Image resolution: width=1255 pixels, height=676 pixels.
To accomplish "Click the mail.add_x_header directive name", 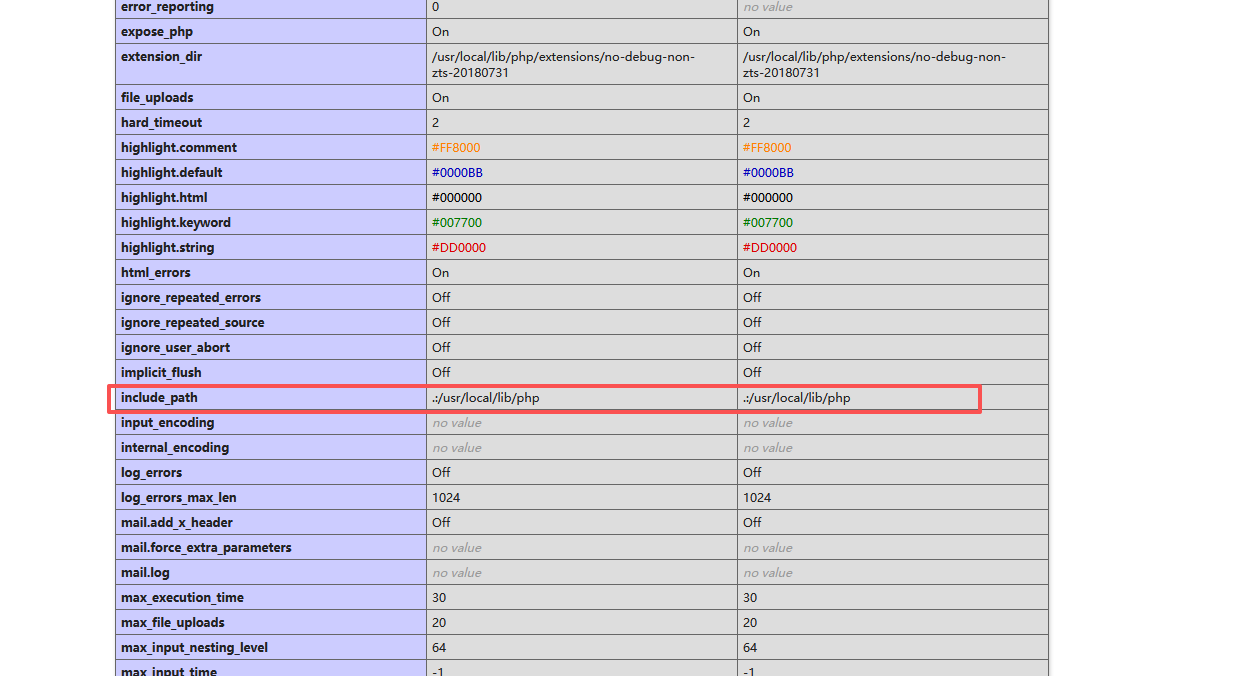I will [x=178, y=523].
